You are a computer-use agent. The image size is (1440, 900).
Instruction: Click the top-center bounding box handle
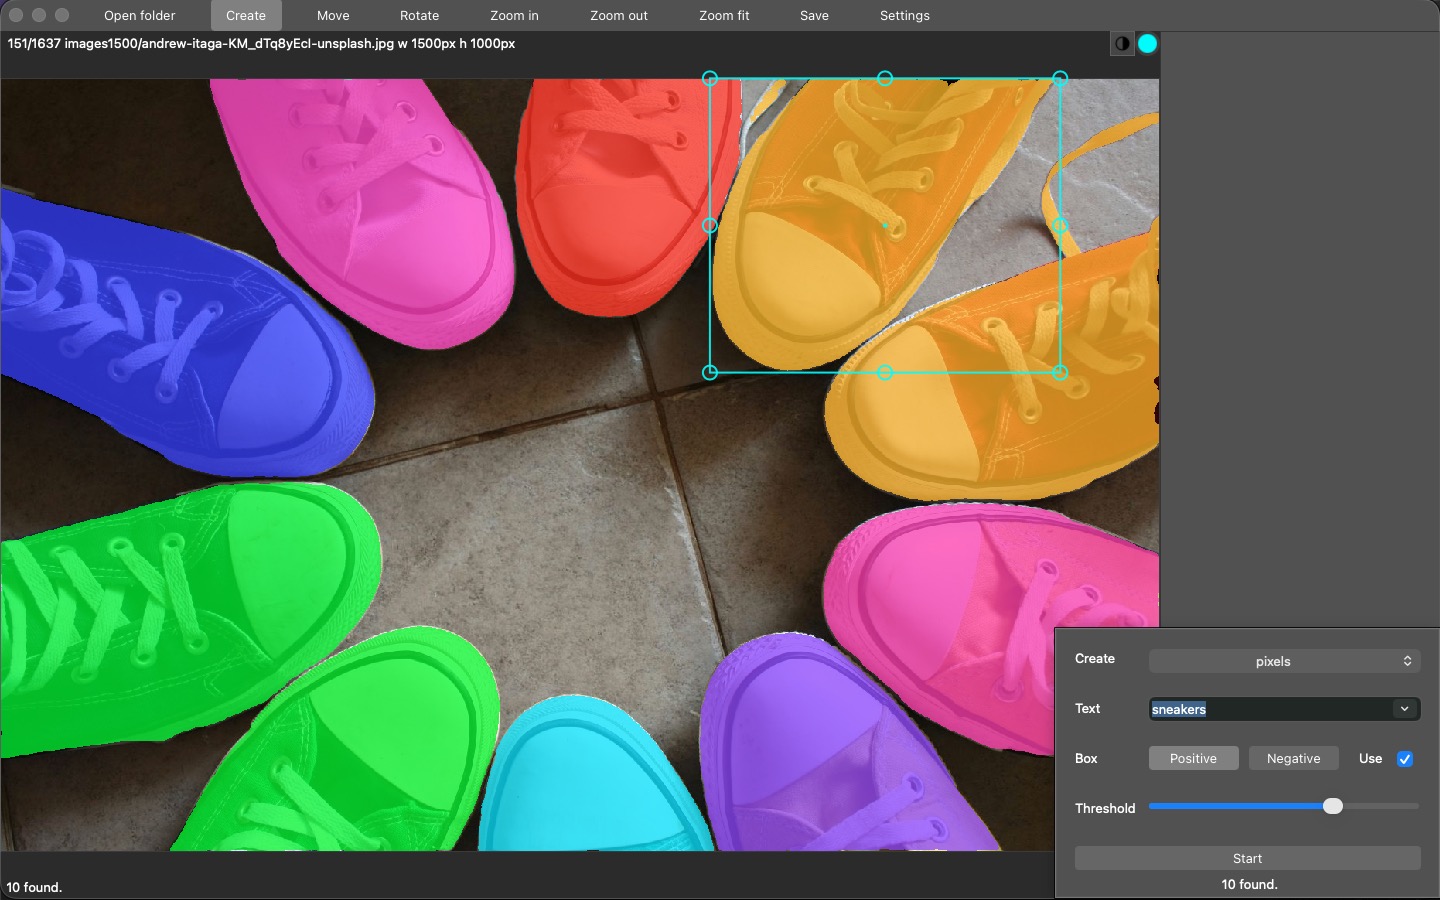(x=885, y=78)
